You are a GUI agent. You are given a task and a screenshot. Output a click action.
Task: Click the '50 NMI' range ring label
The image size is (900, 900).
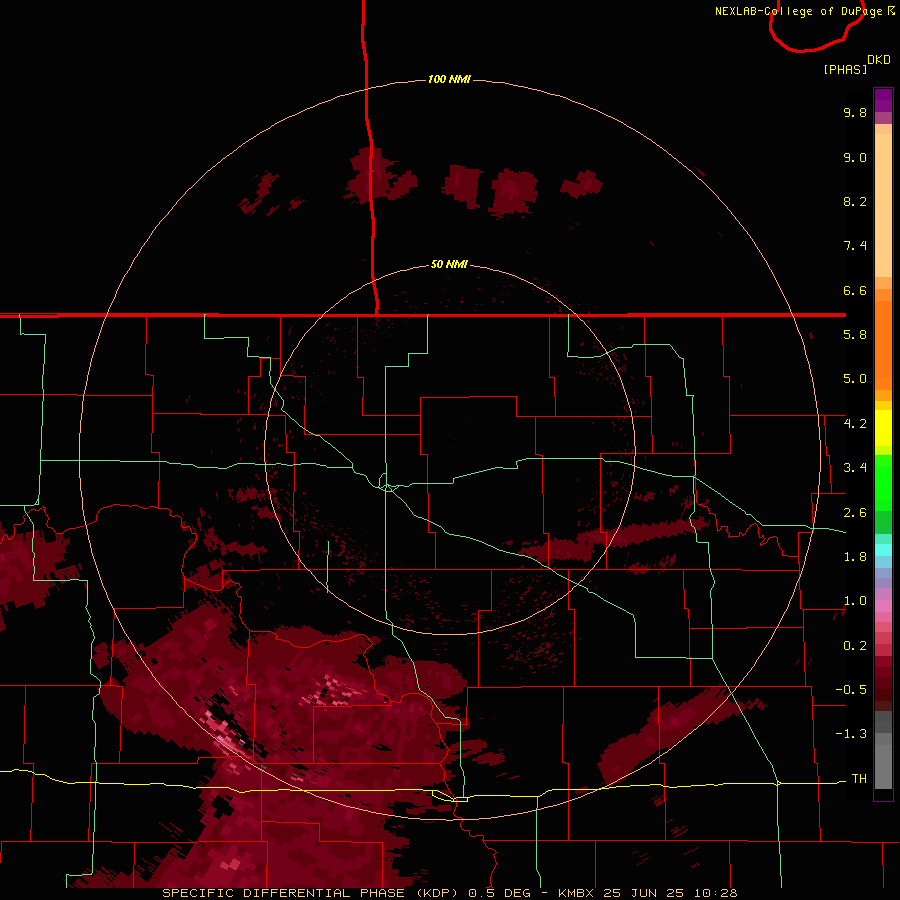point(449,264)
